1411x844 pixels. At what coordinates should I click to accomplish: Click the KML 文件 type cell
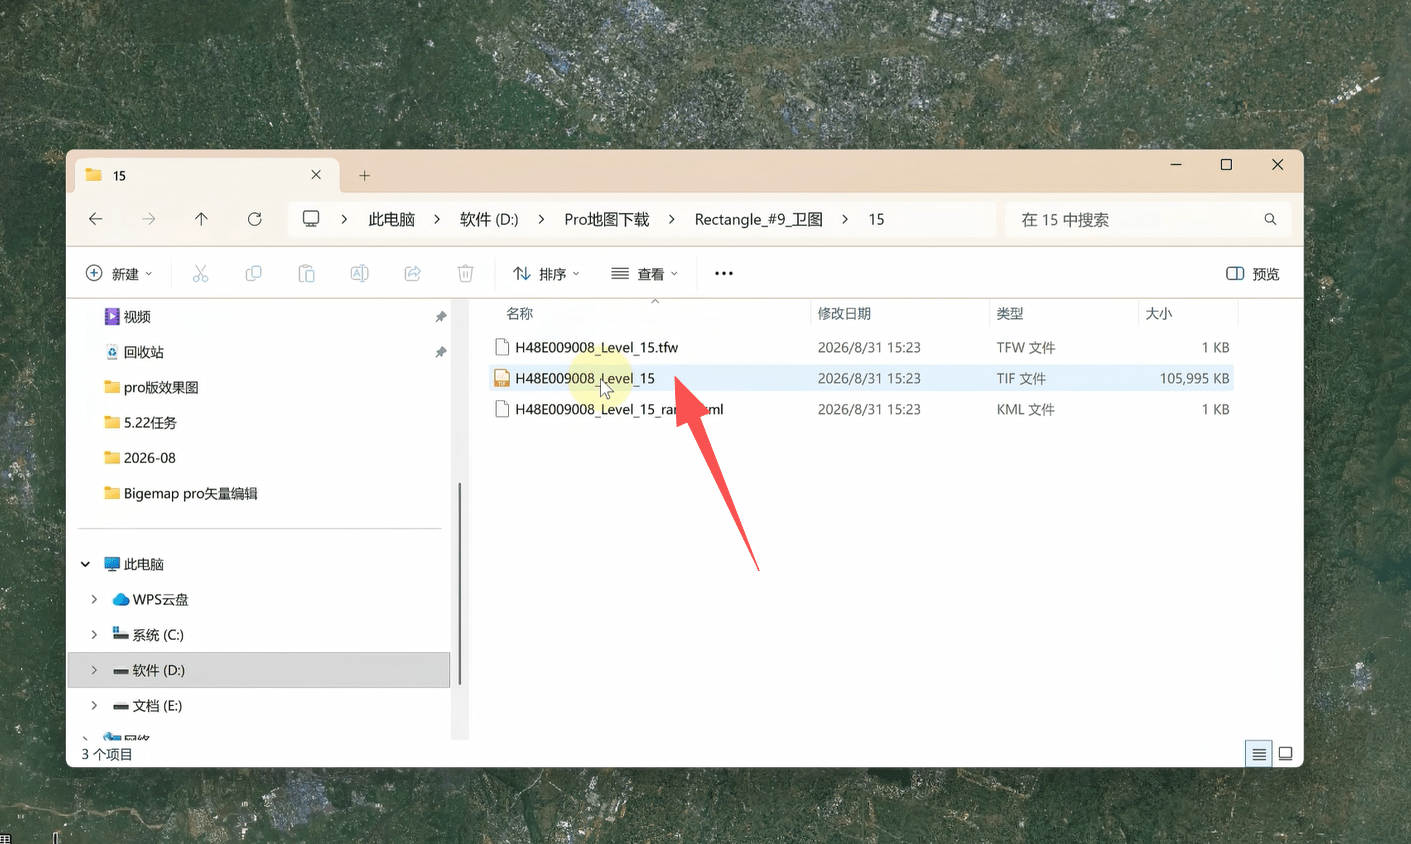(x=1025, y=409)
